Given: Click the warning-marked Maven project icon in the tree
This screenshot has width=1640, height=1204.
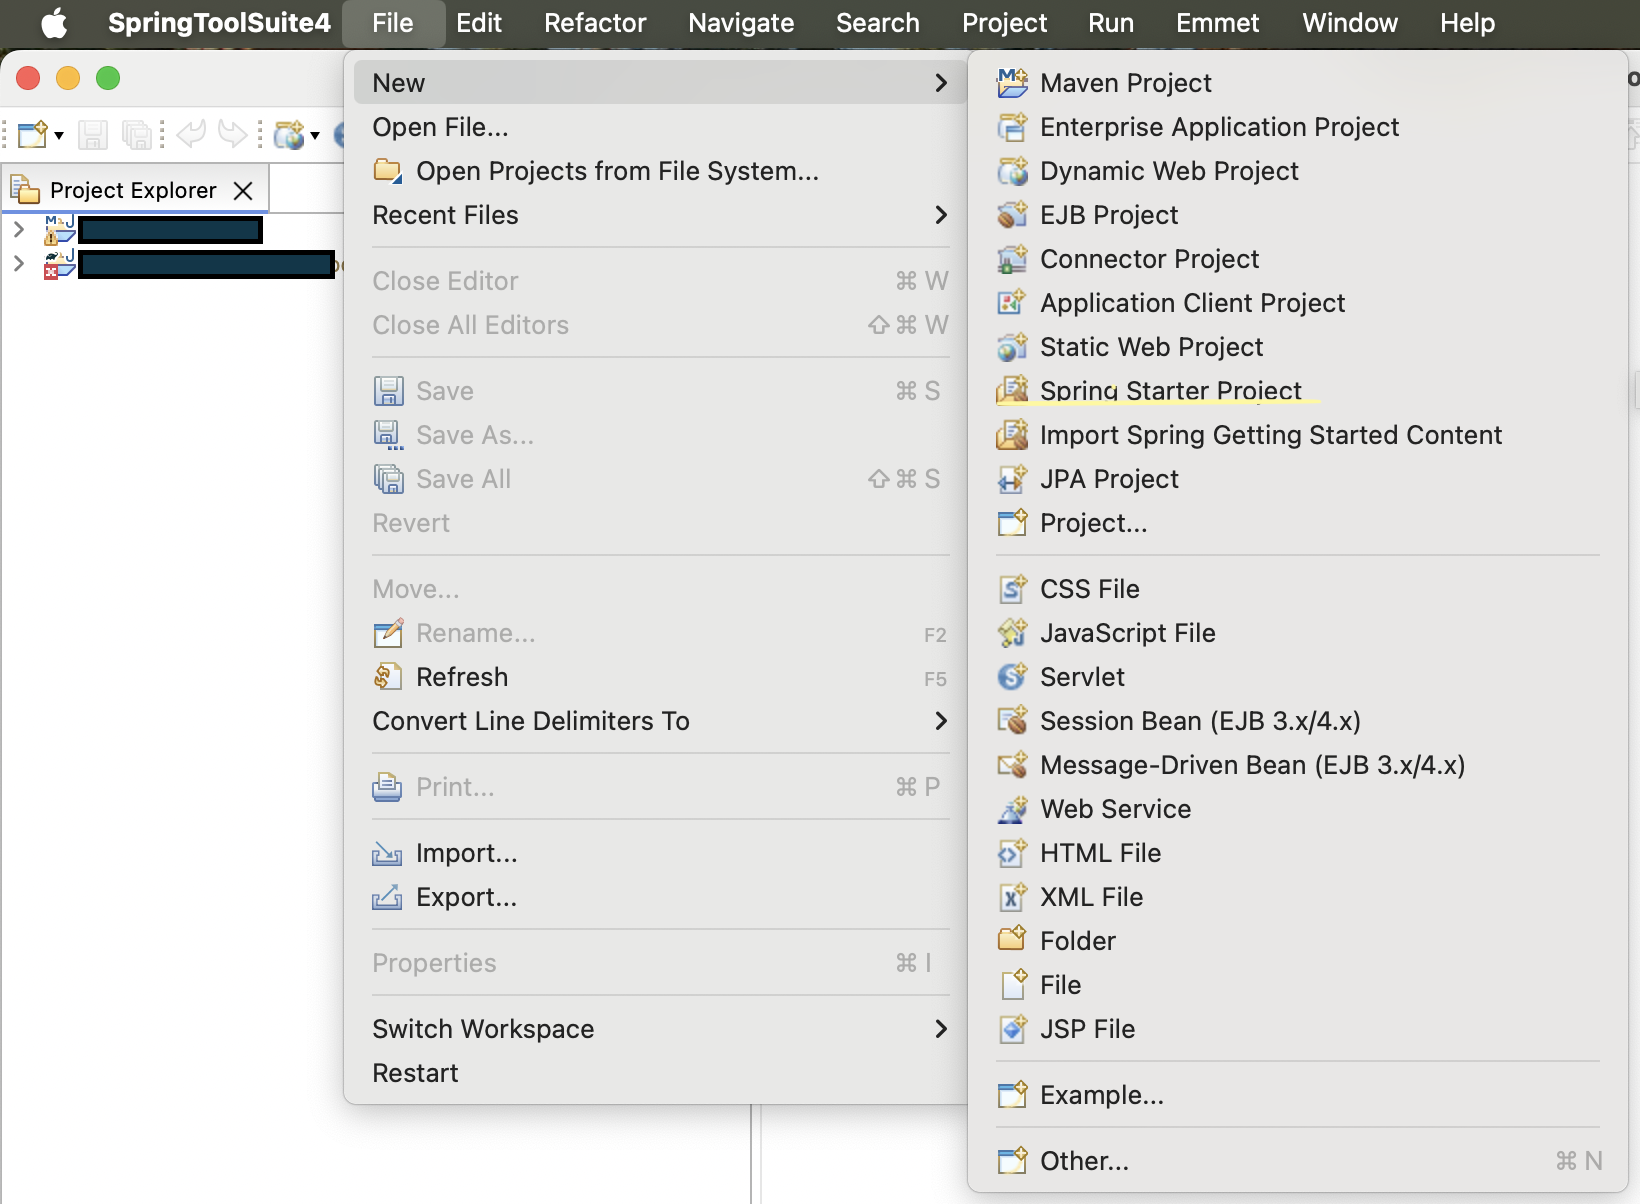Looking at the screenshot, I should click(59, 230).
